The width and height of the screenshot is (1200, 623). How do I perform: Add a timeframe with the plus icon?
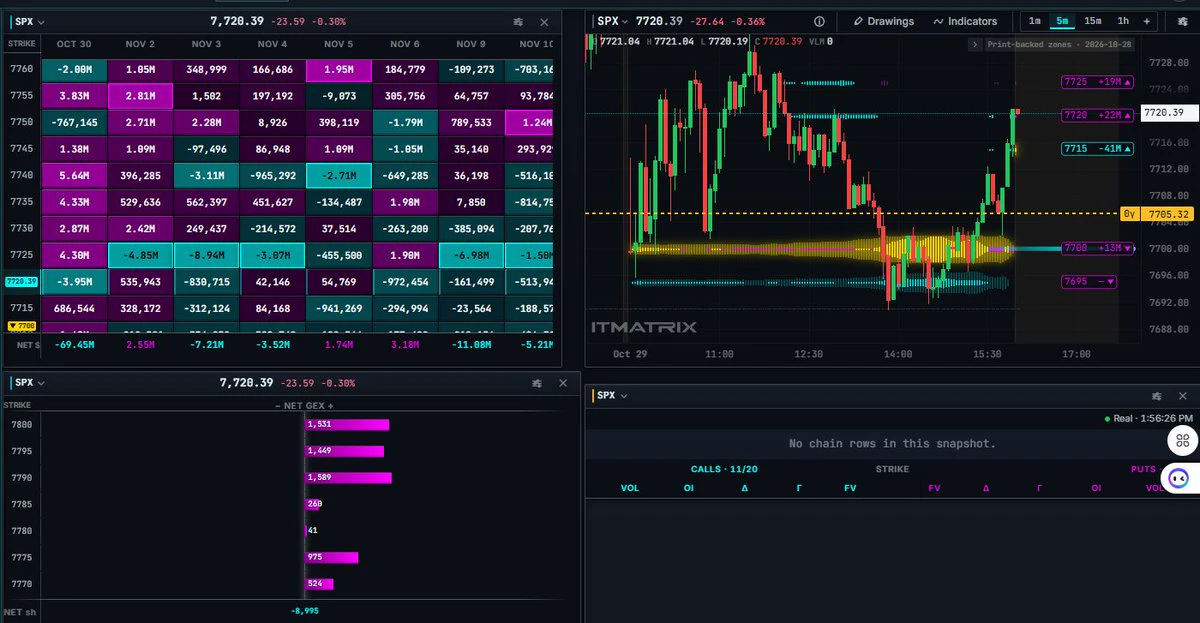click(1146, 21)
